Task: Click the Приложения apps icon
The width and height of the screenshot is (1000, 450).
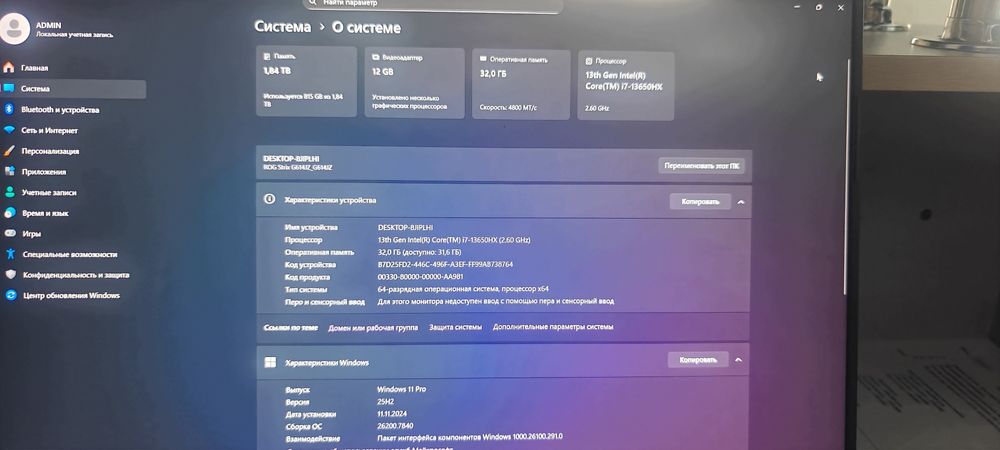Action: point(10,171)
